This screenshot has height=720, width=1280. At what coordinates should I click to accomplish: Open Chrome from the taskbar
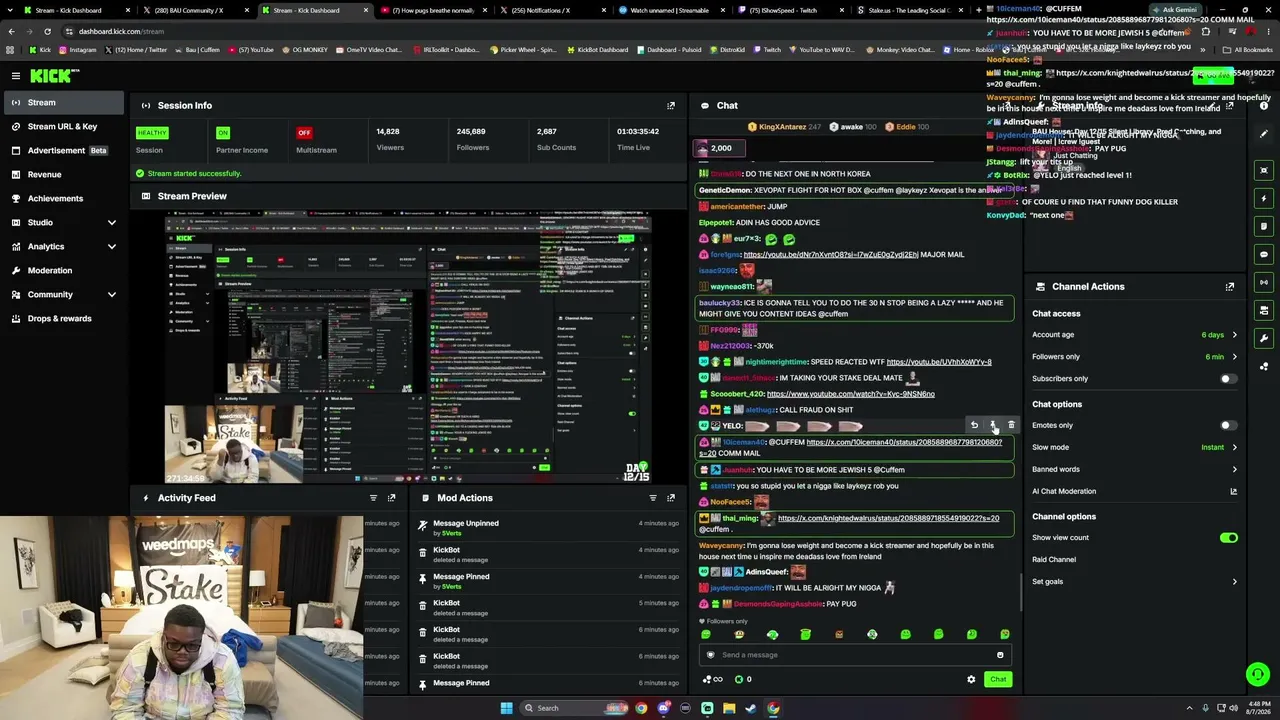(x=641, y=708)
